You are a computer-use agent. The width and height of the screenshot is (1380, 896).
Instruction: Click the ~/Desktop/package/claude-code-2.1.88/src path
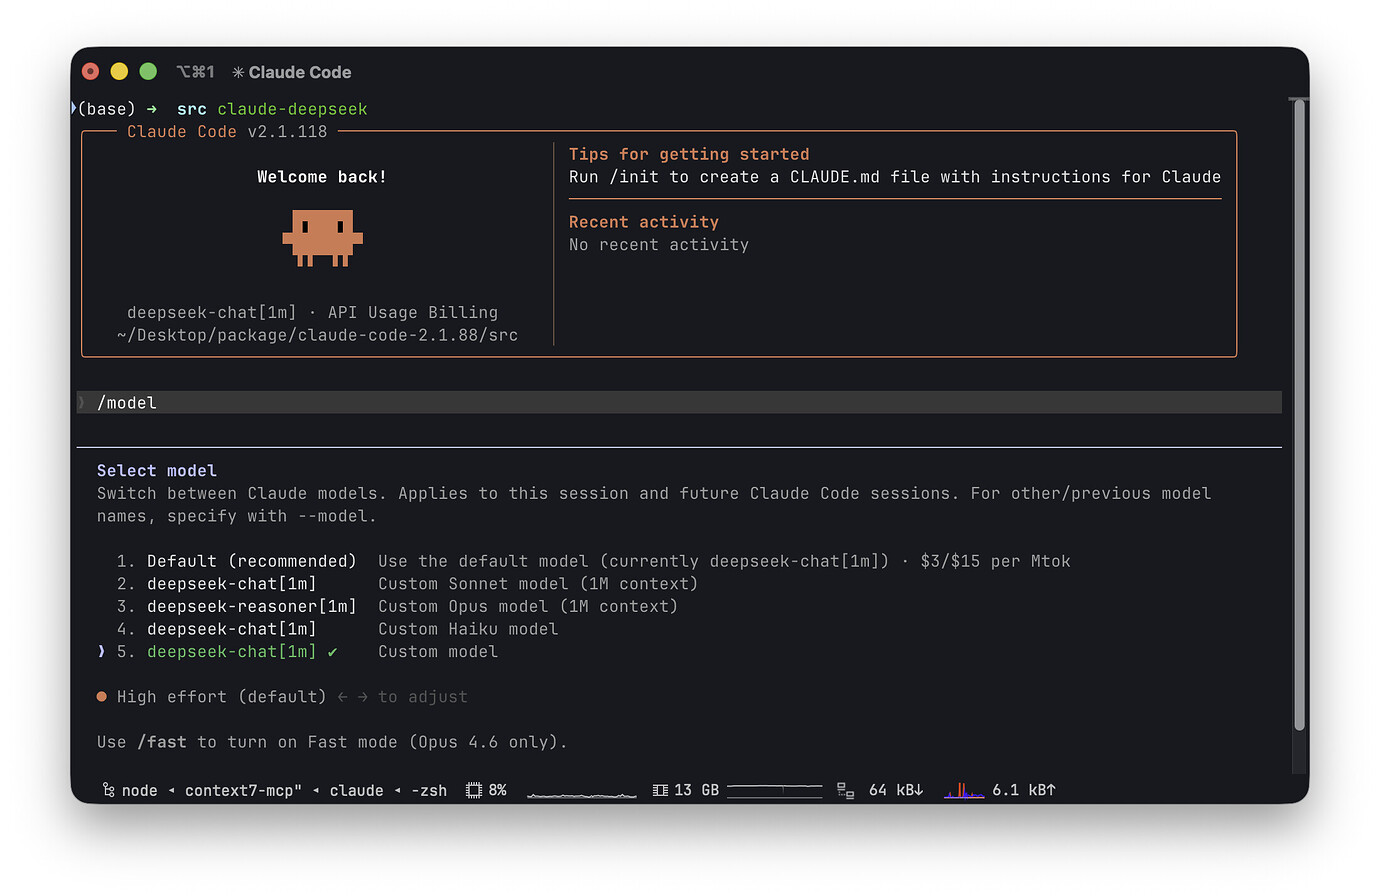317,335
